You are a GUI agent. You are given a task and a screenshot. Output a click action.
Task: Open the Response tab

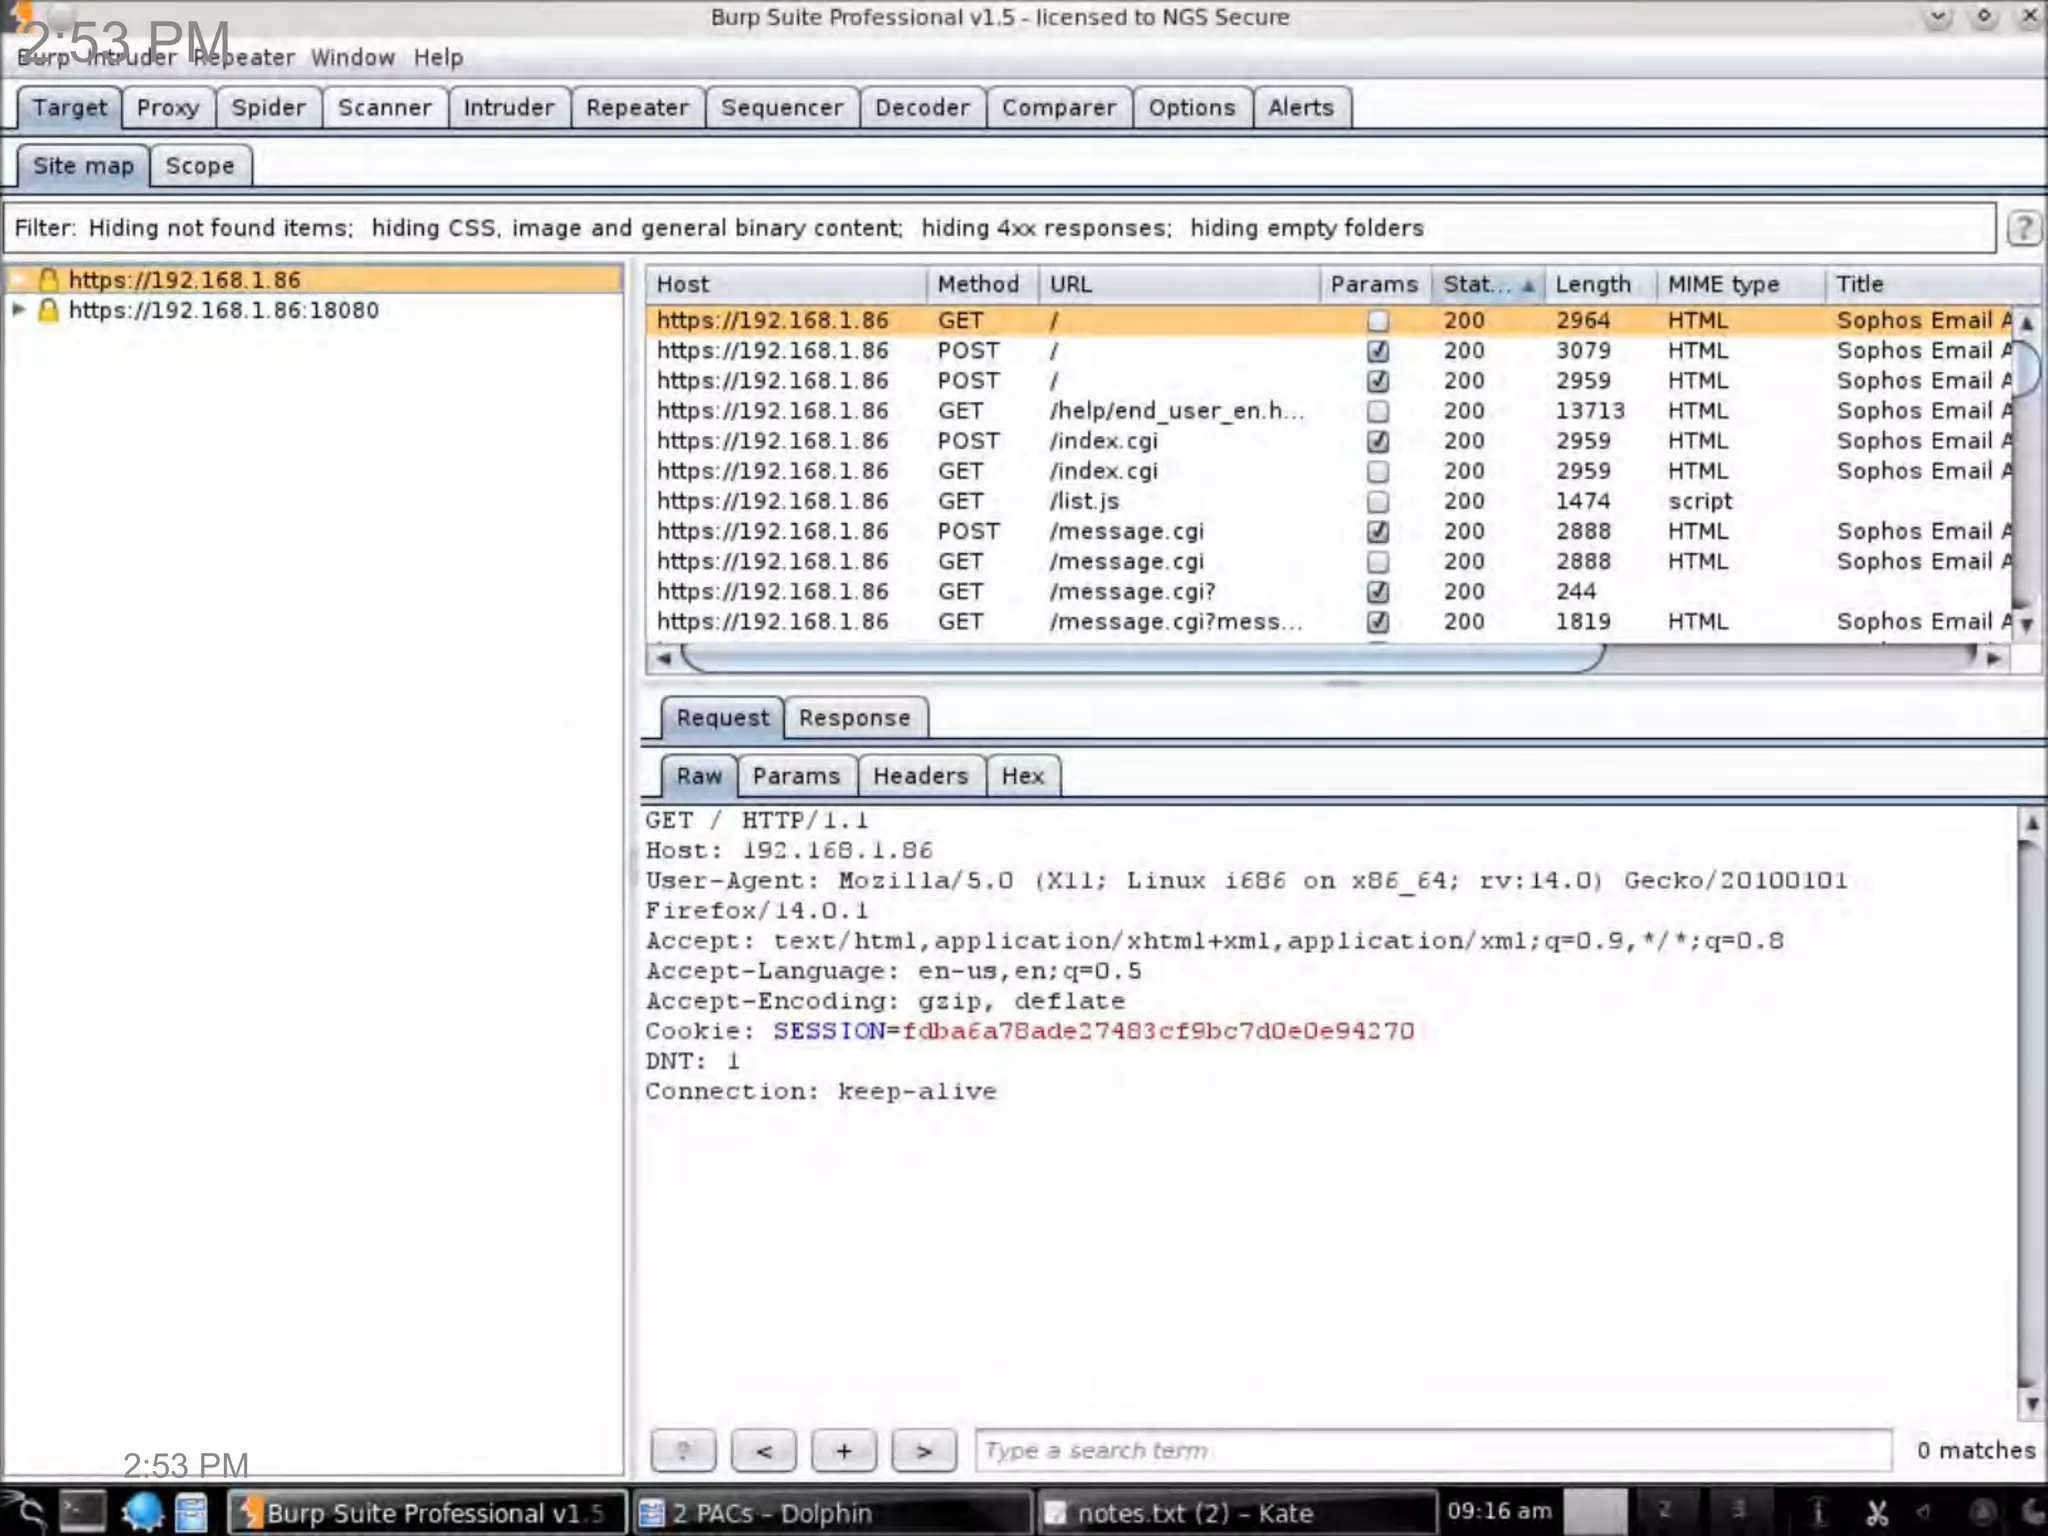pyautogui.click(x=854, y=718)
